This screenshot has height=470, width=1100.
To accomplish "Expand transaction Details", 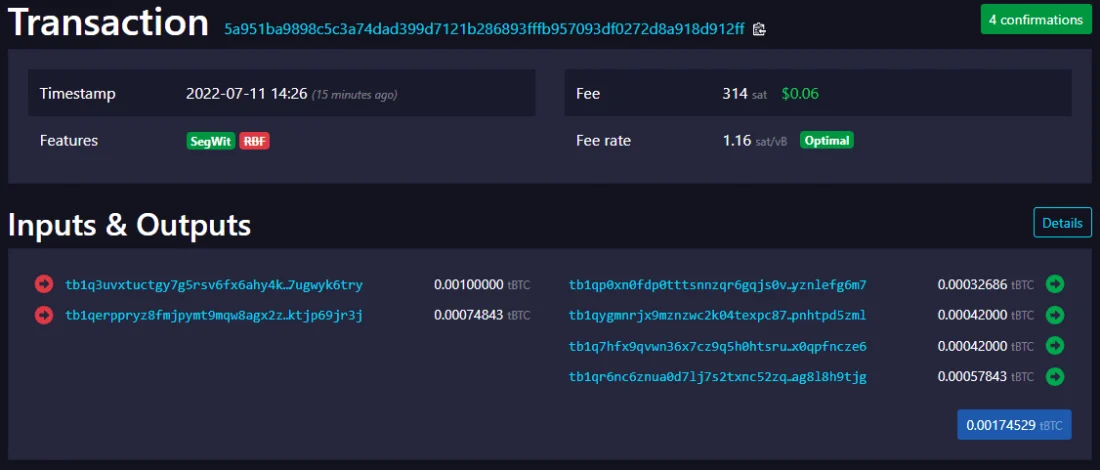I will pos(1062,223).
